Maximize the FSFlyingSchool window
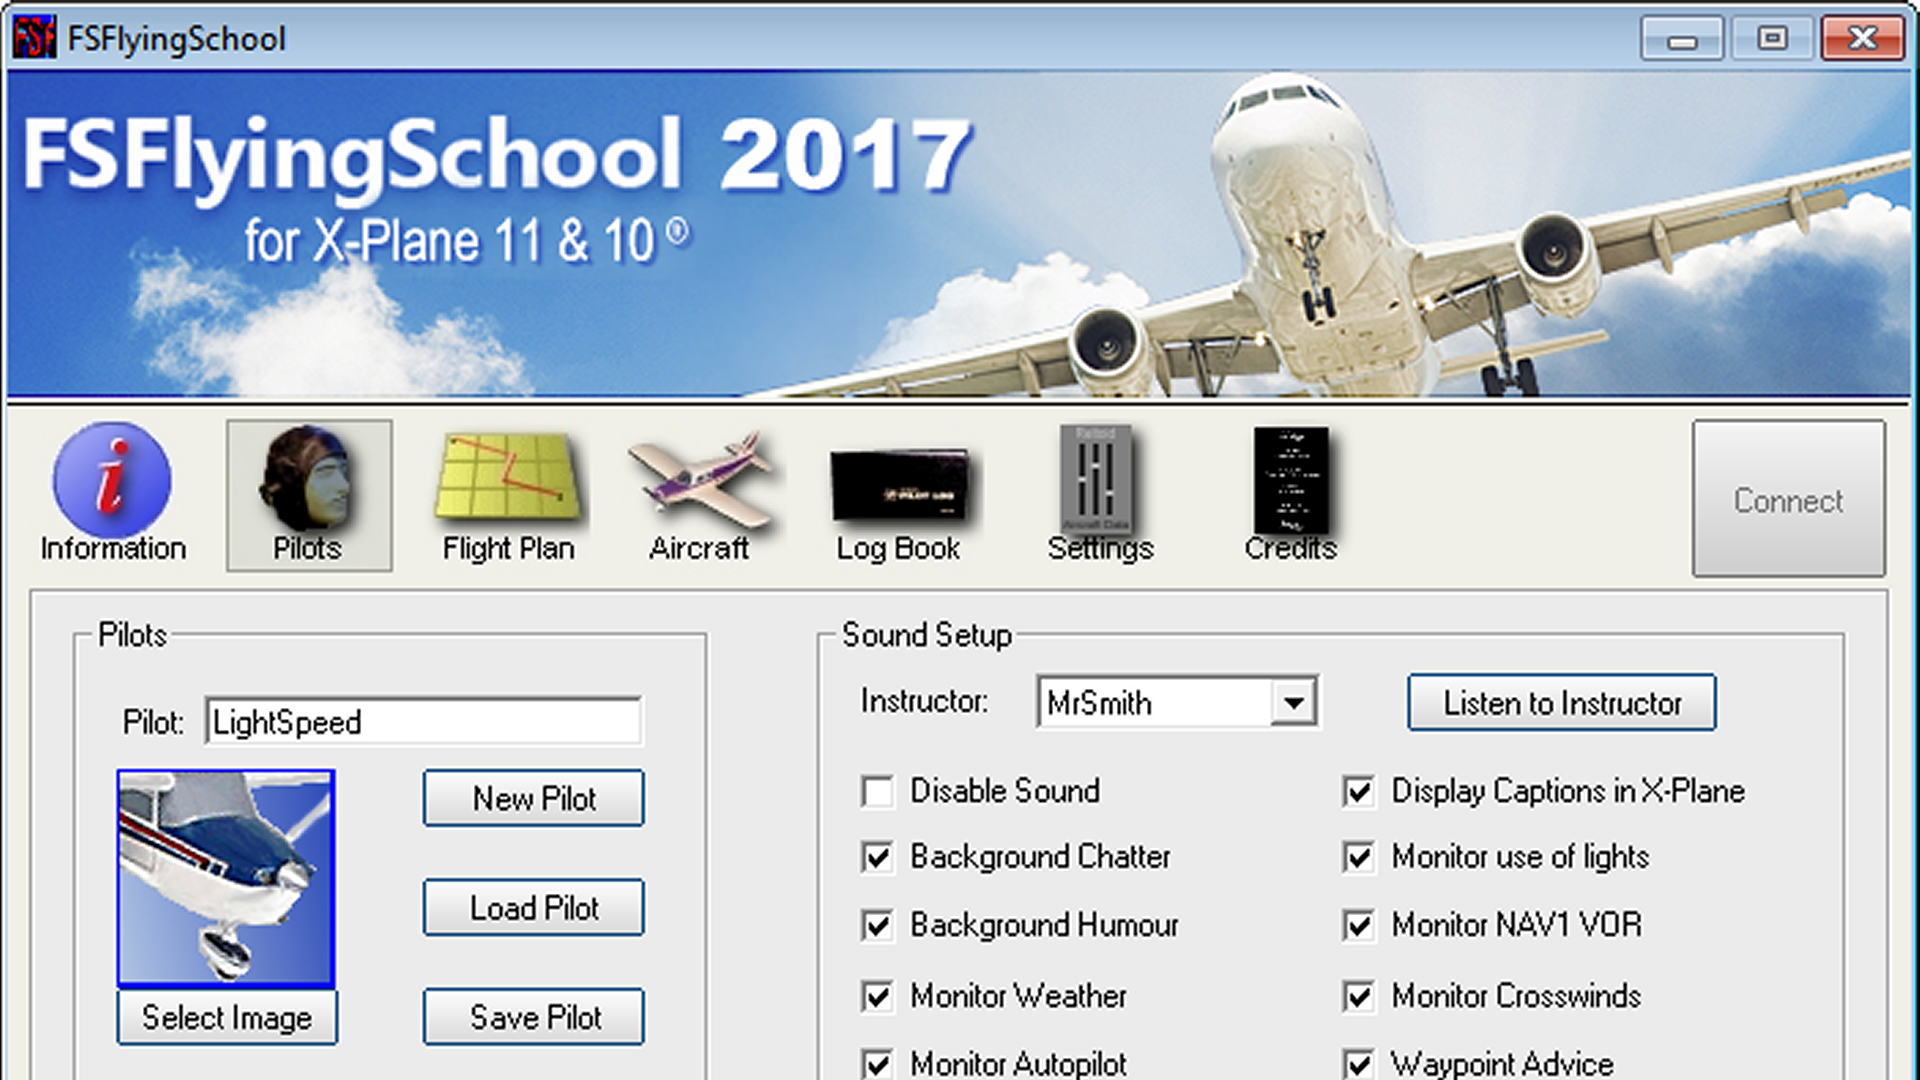This screenshot has width=1920, height=1080. tap(1772, 39)
